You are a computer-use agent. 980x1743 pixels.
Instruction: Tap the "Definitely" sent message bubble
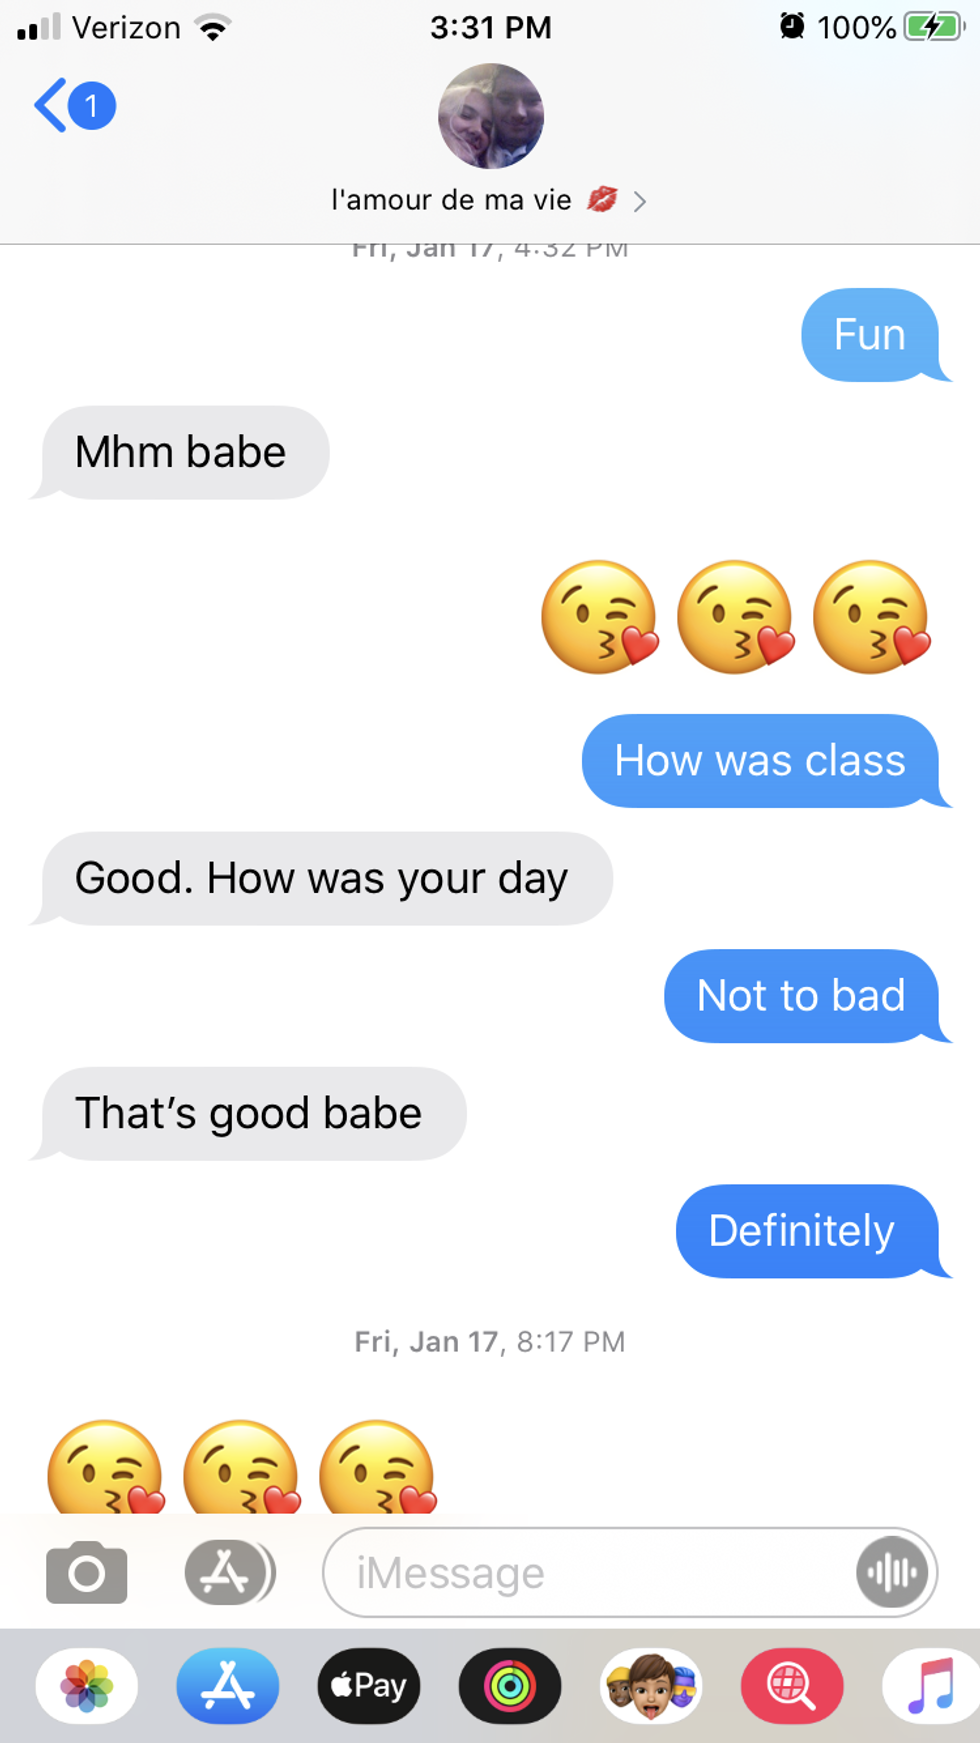click(808, 1231)
